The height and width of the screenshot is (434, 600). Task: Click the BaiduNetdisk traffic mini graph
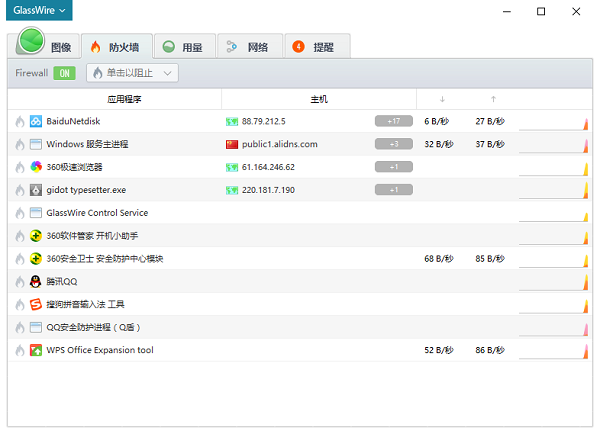click(552, 122)
